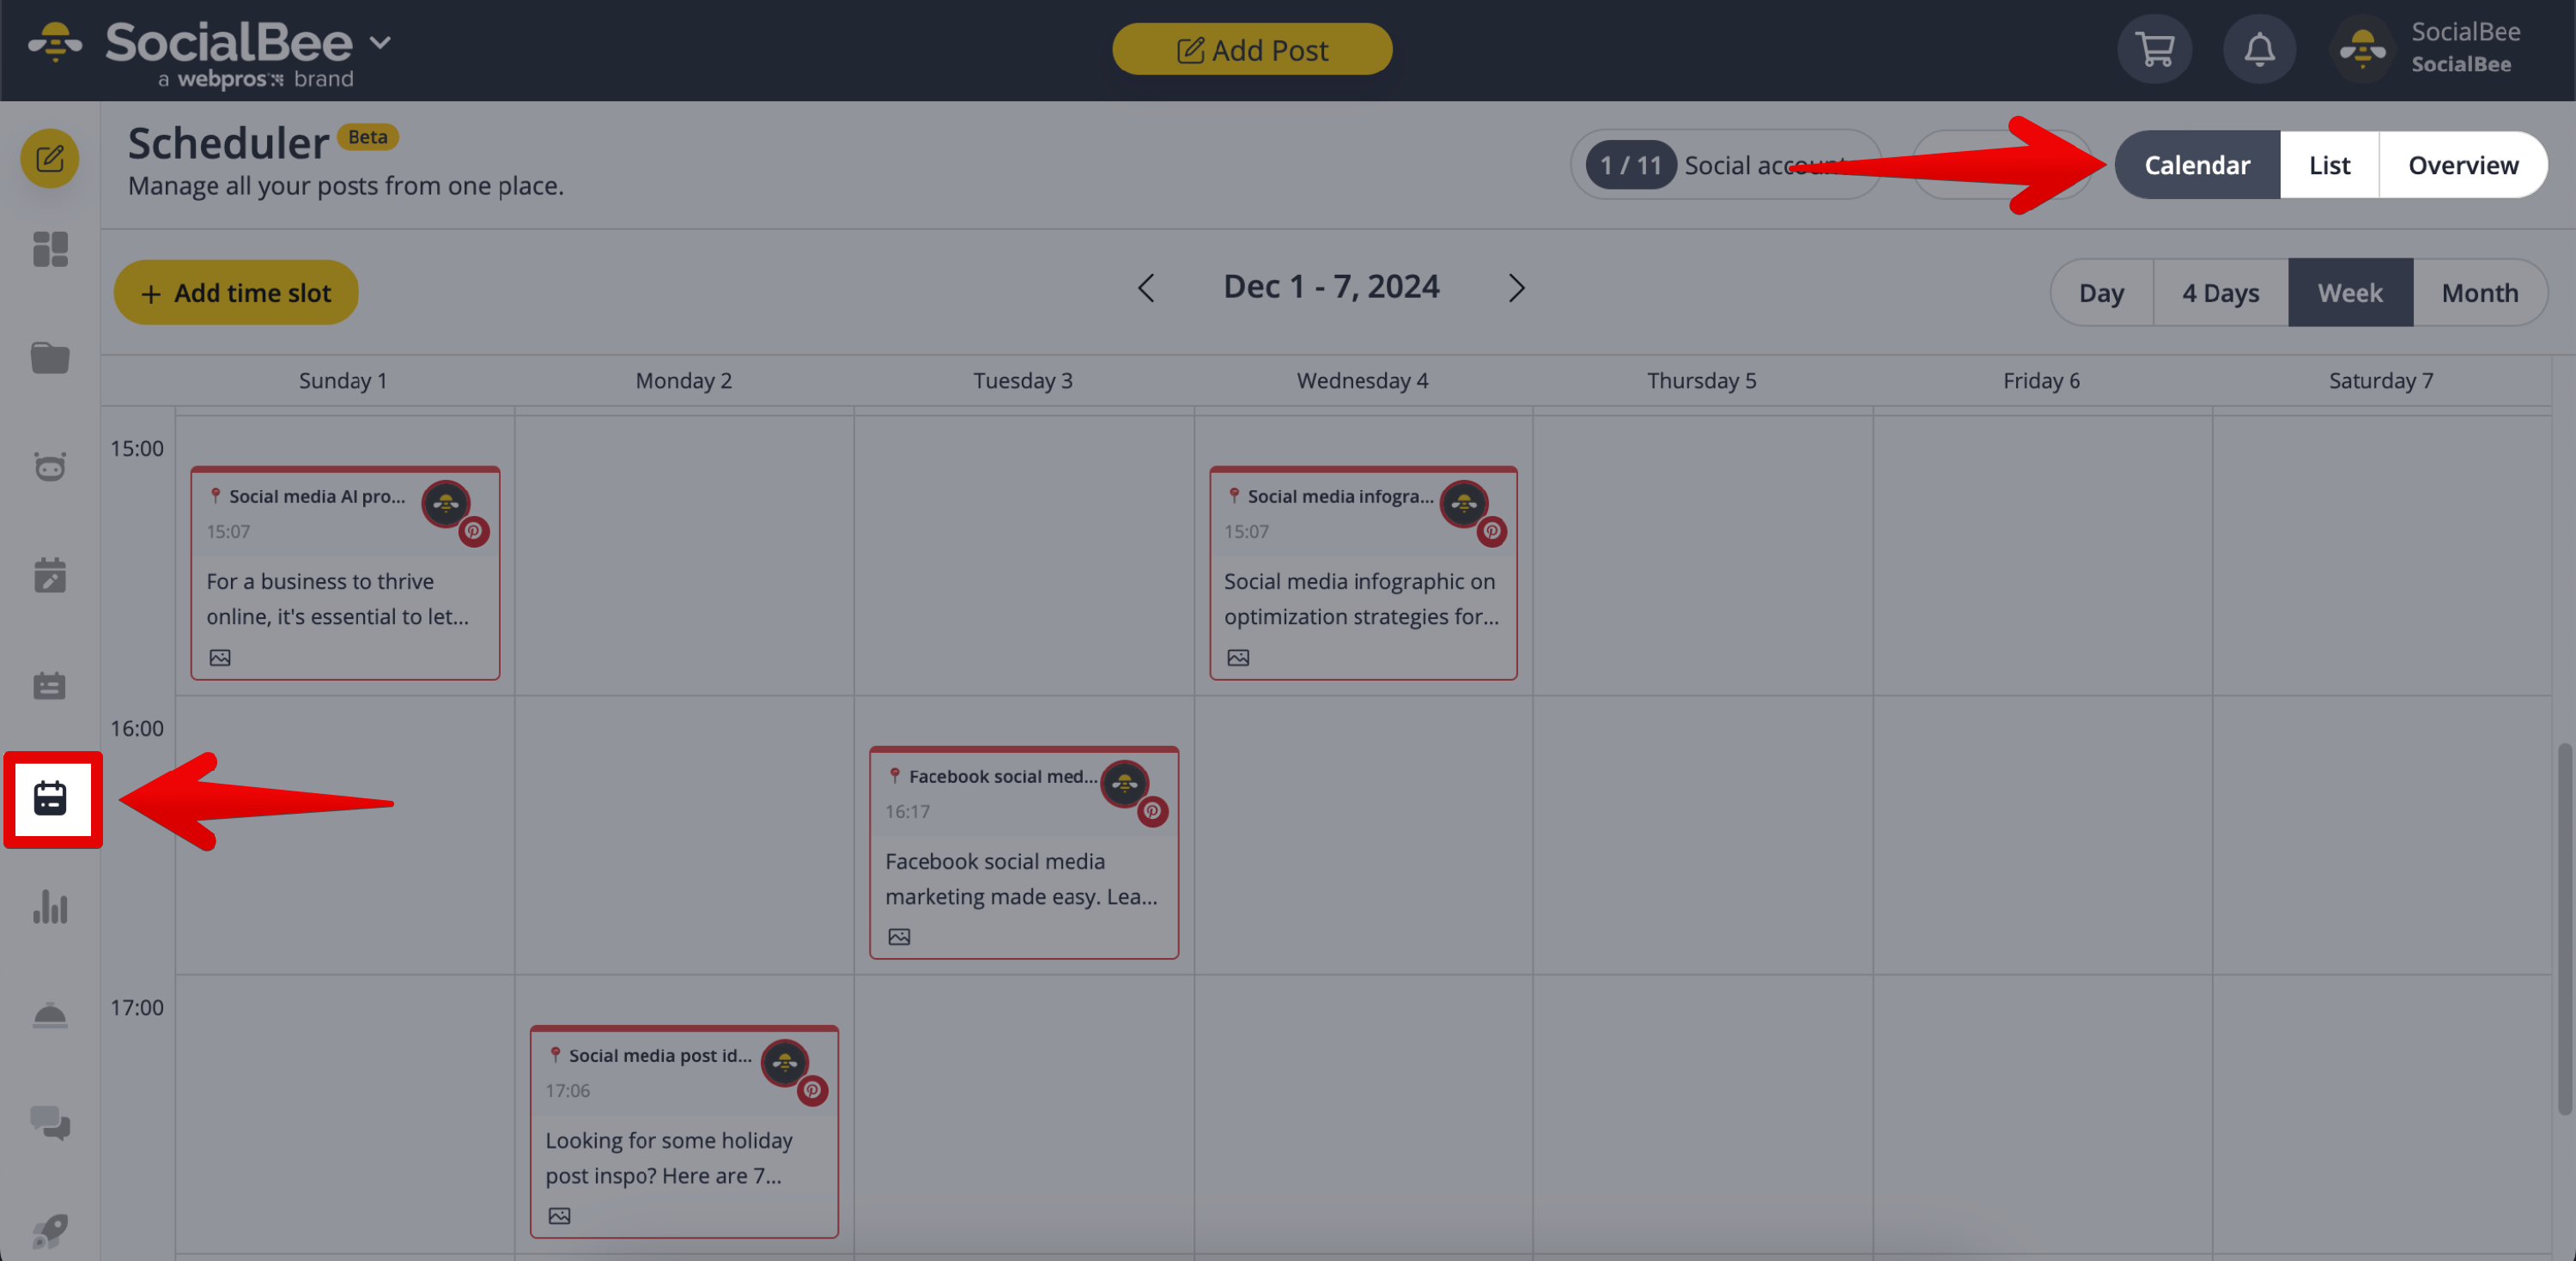
Task: Click the rocket icon in sidebar
Action: (x=50, y=1229)
